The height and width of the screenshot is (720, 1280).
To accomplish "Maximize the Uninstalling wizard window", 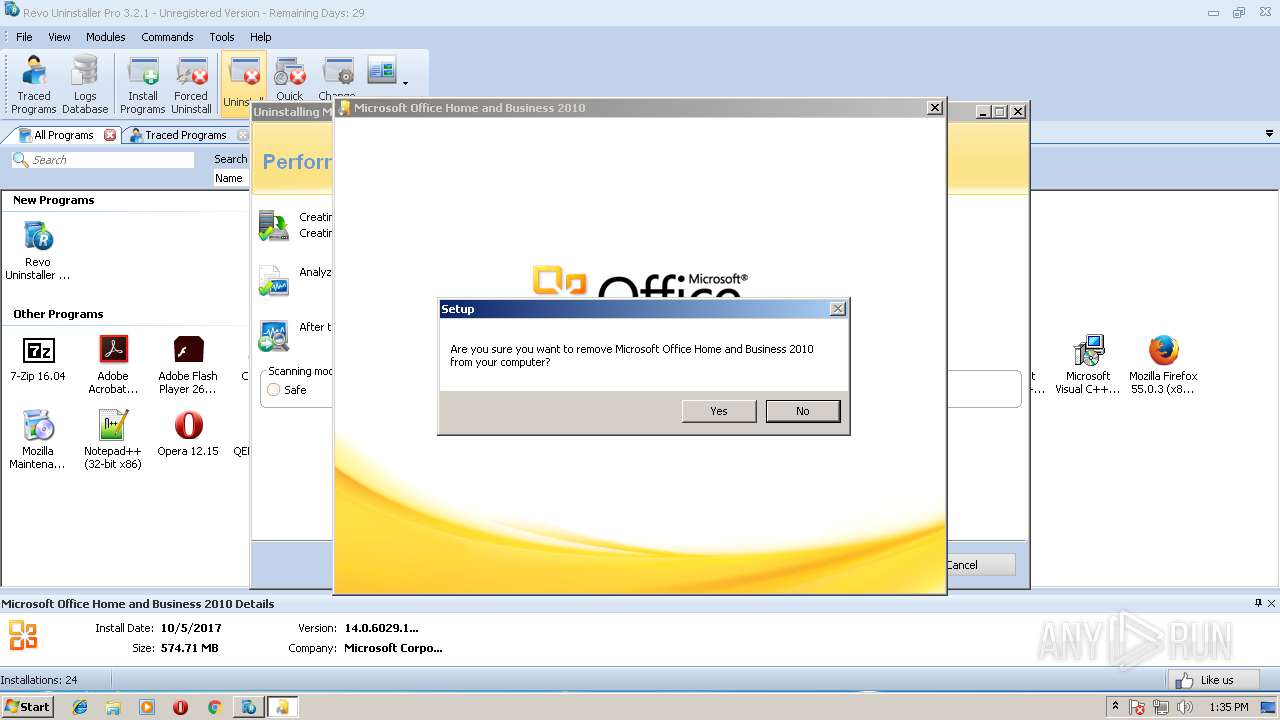I will point(999,112).
